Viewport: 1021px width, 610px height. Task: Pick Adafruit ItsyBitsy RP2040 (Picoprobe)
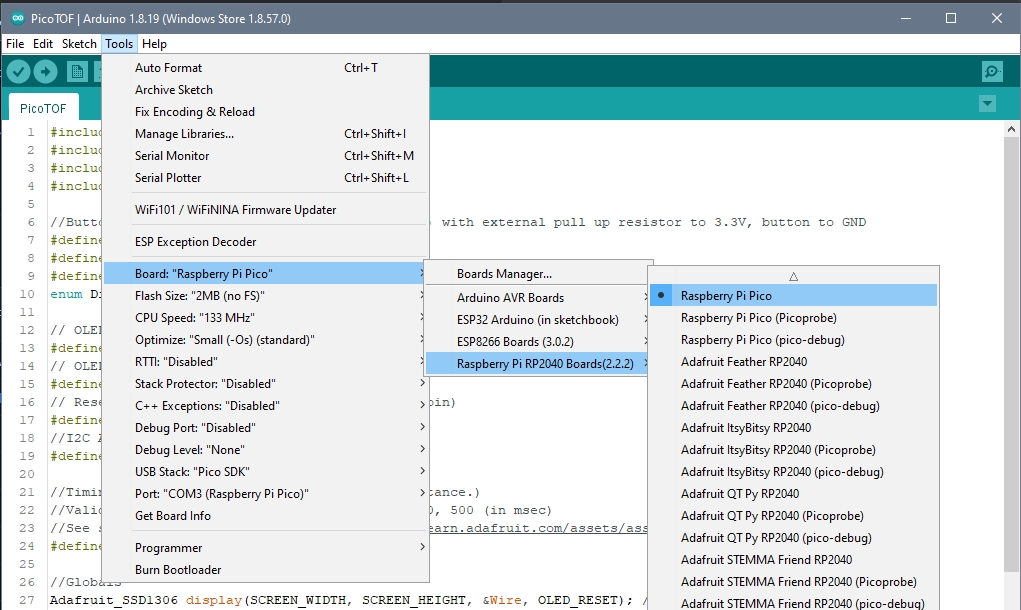(x=794, y=450)
